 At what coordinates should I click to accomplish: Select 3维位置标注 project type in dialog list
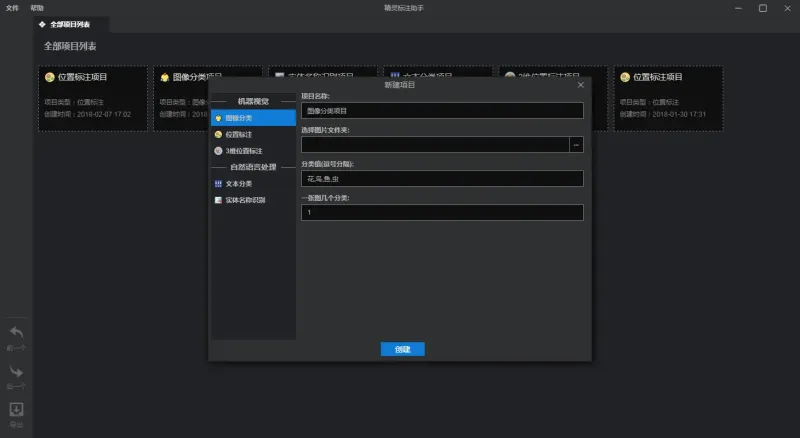coord(253,151)
